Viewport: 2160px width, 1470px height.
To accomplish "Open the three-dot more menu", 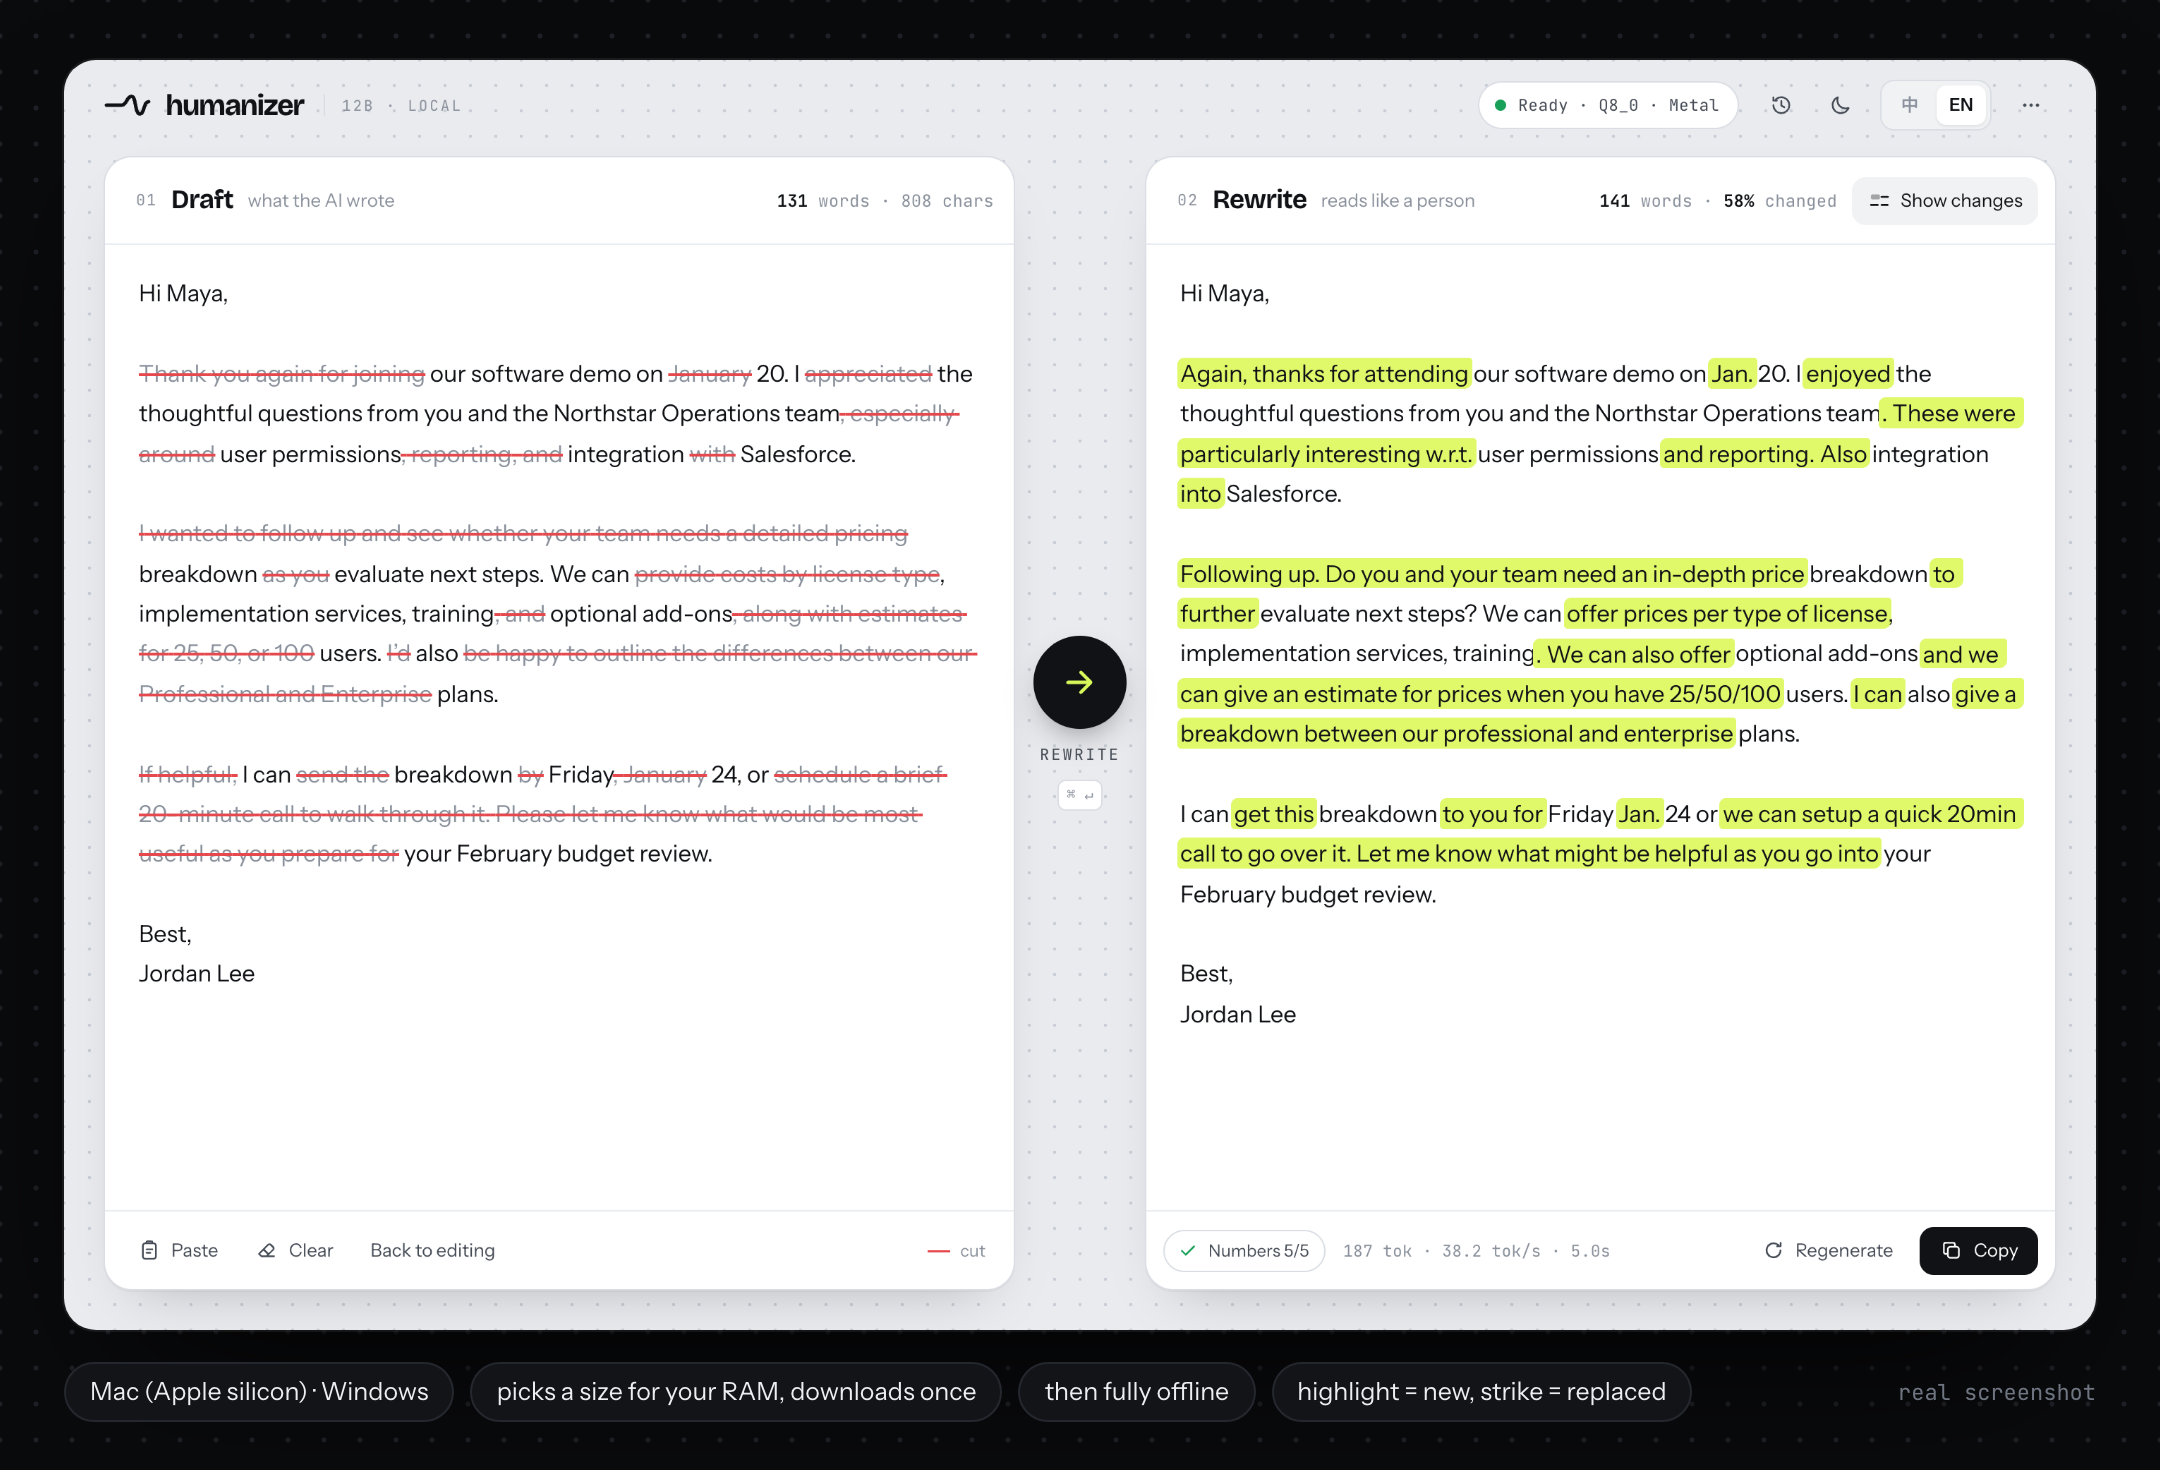I will [x=2031, y=105].
